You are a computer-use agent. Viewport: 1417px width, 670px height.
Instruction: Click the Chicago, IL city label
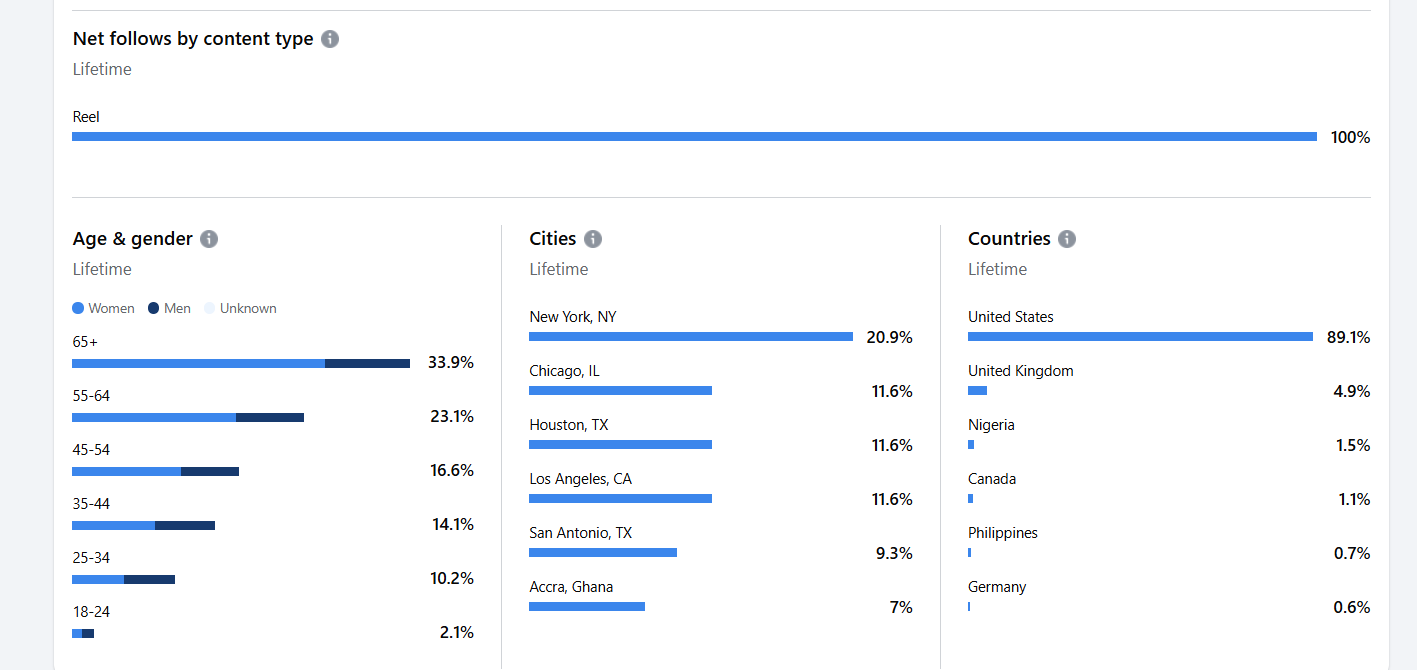click(564, 371)
